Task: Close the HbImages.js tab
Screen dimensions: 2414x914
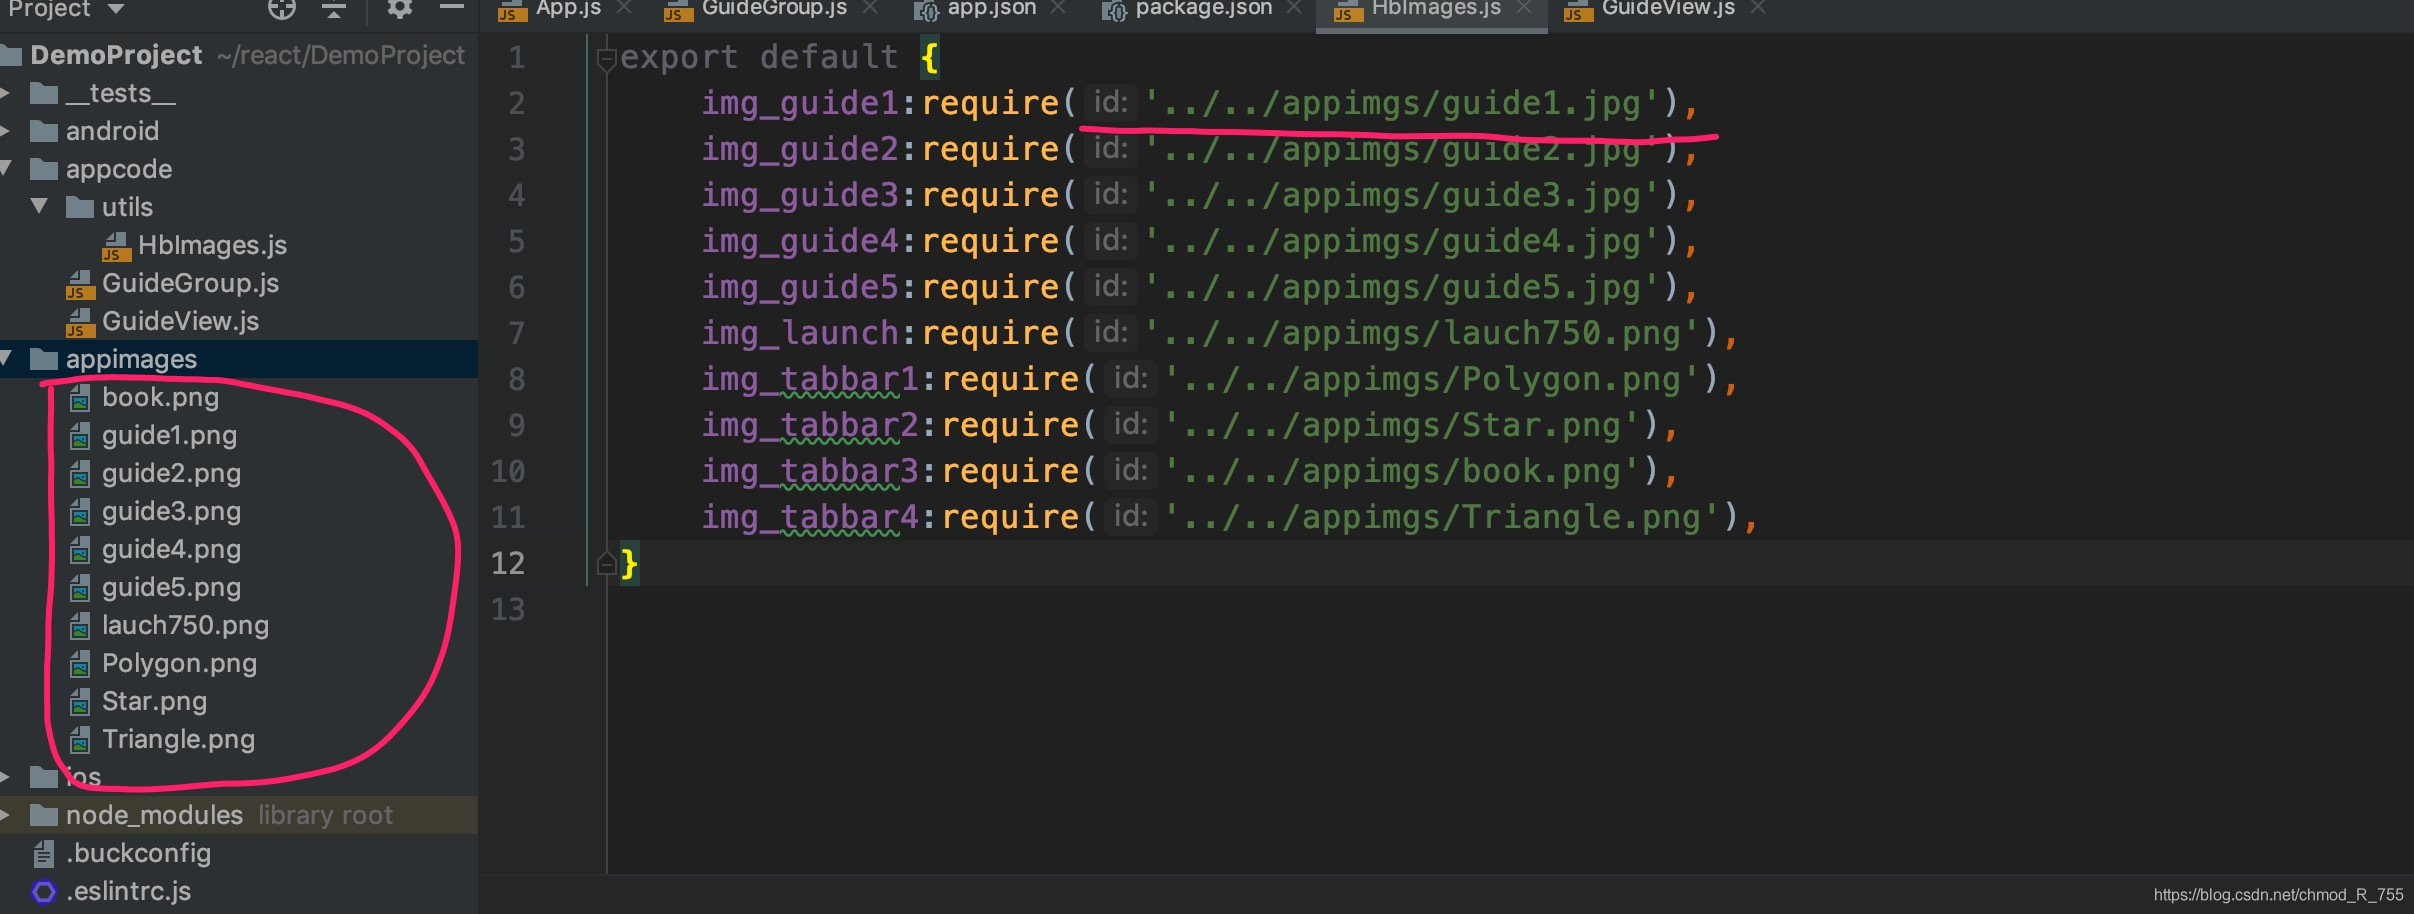Action: (x=1524, y=8)
